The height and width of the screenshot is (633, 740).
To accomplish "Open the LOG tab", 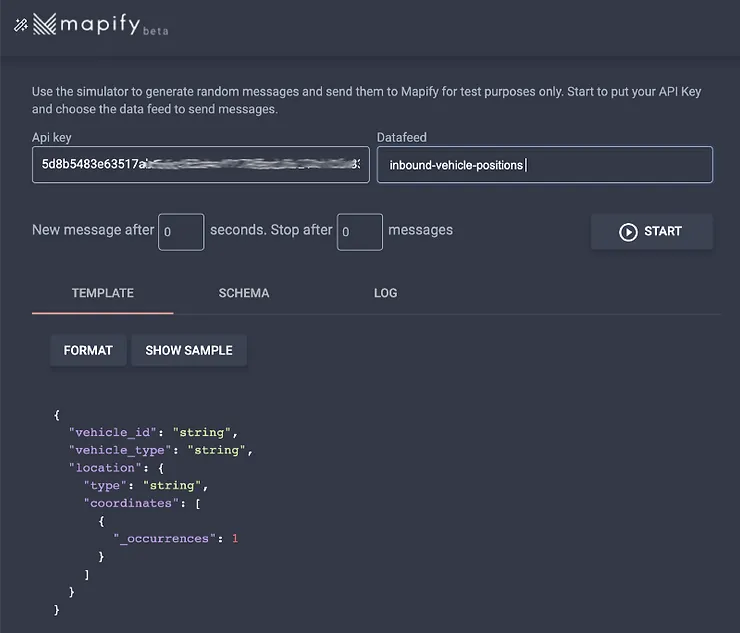I will click(x=386, y=293).
